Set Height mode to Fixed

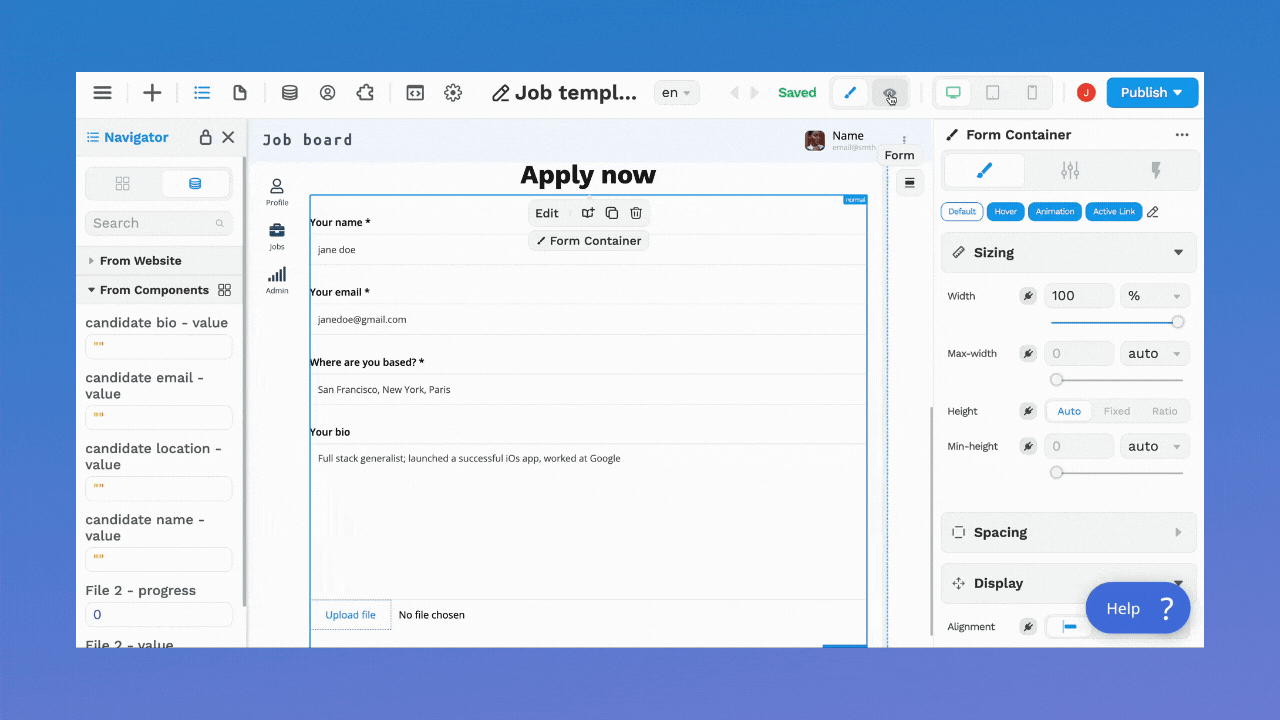click(1116, 411)
